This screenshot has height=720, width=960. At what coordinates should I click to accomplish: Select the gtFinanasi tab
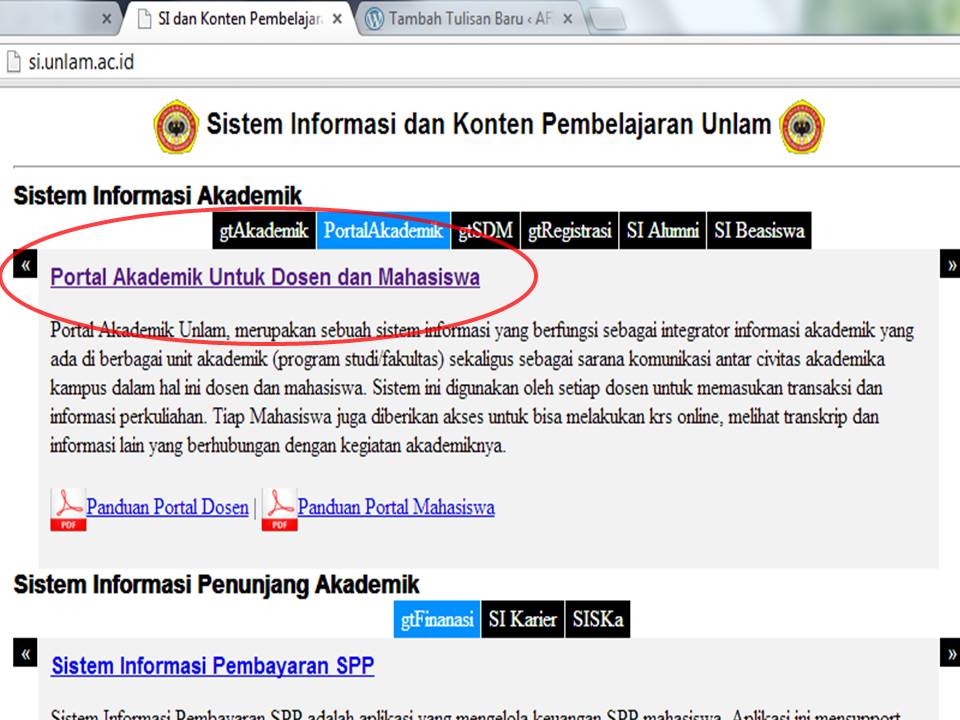point(437,619)
